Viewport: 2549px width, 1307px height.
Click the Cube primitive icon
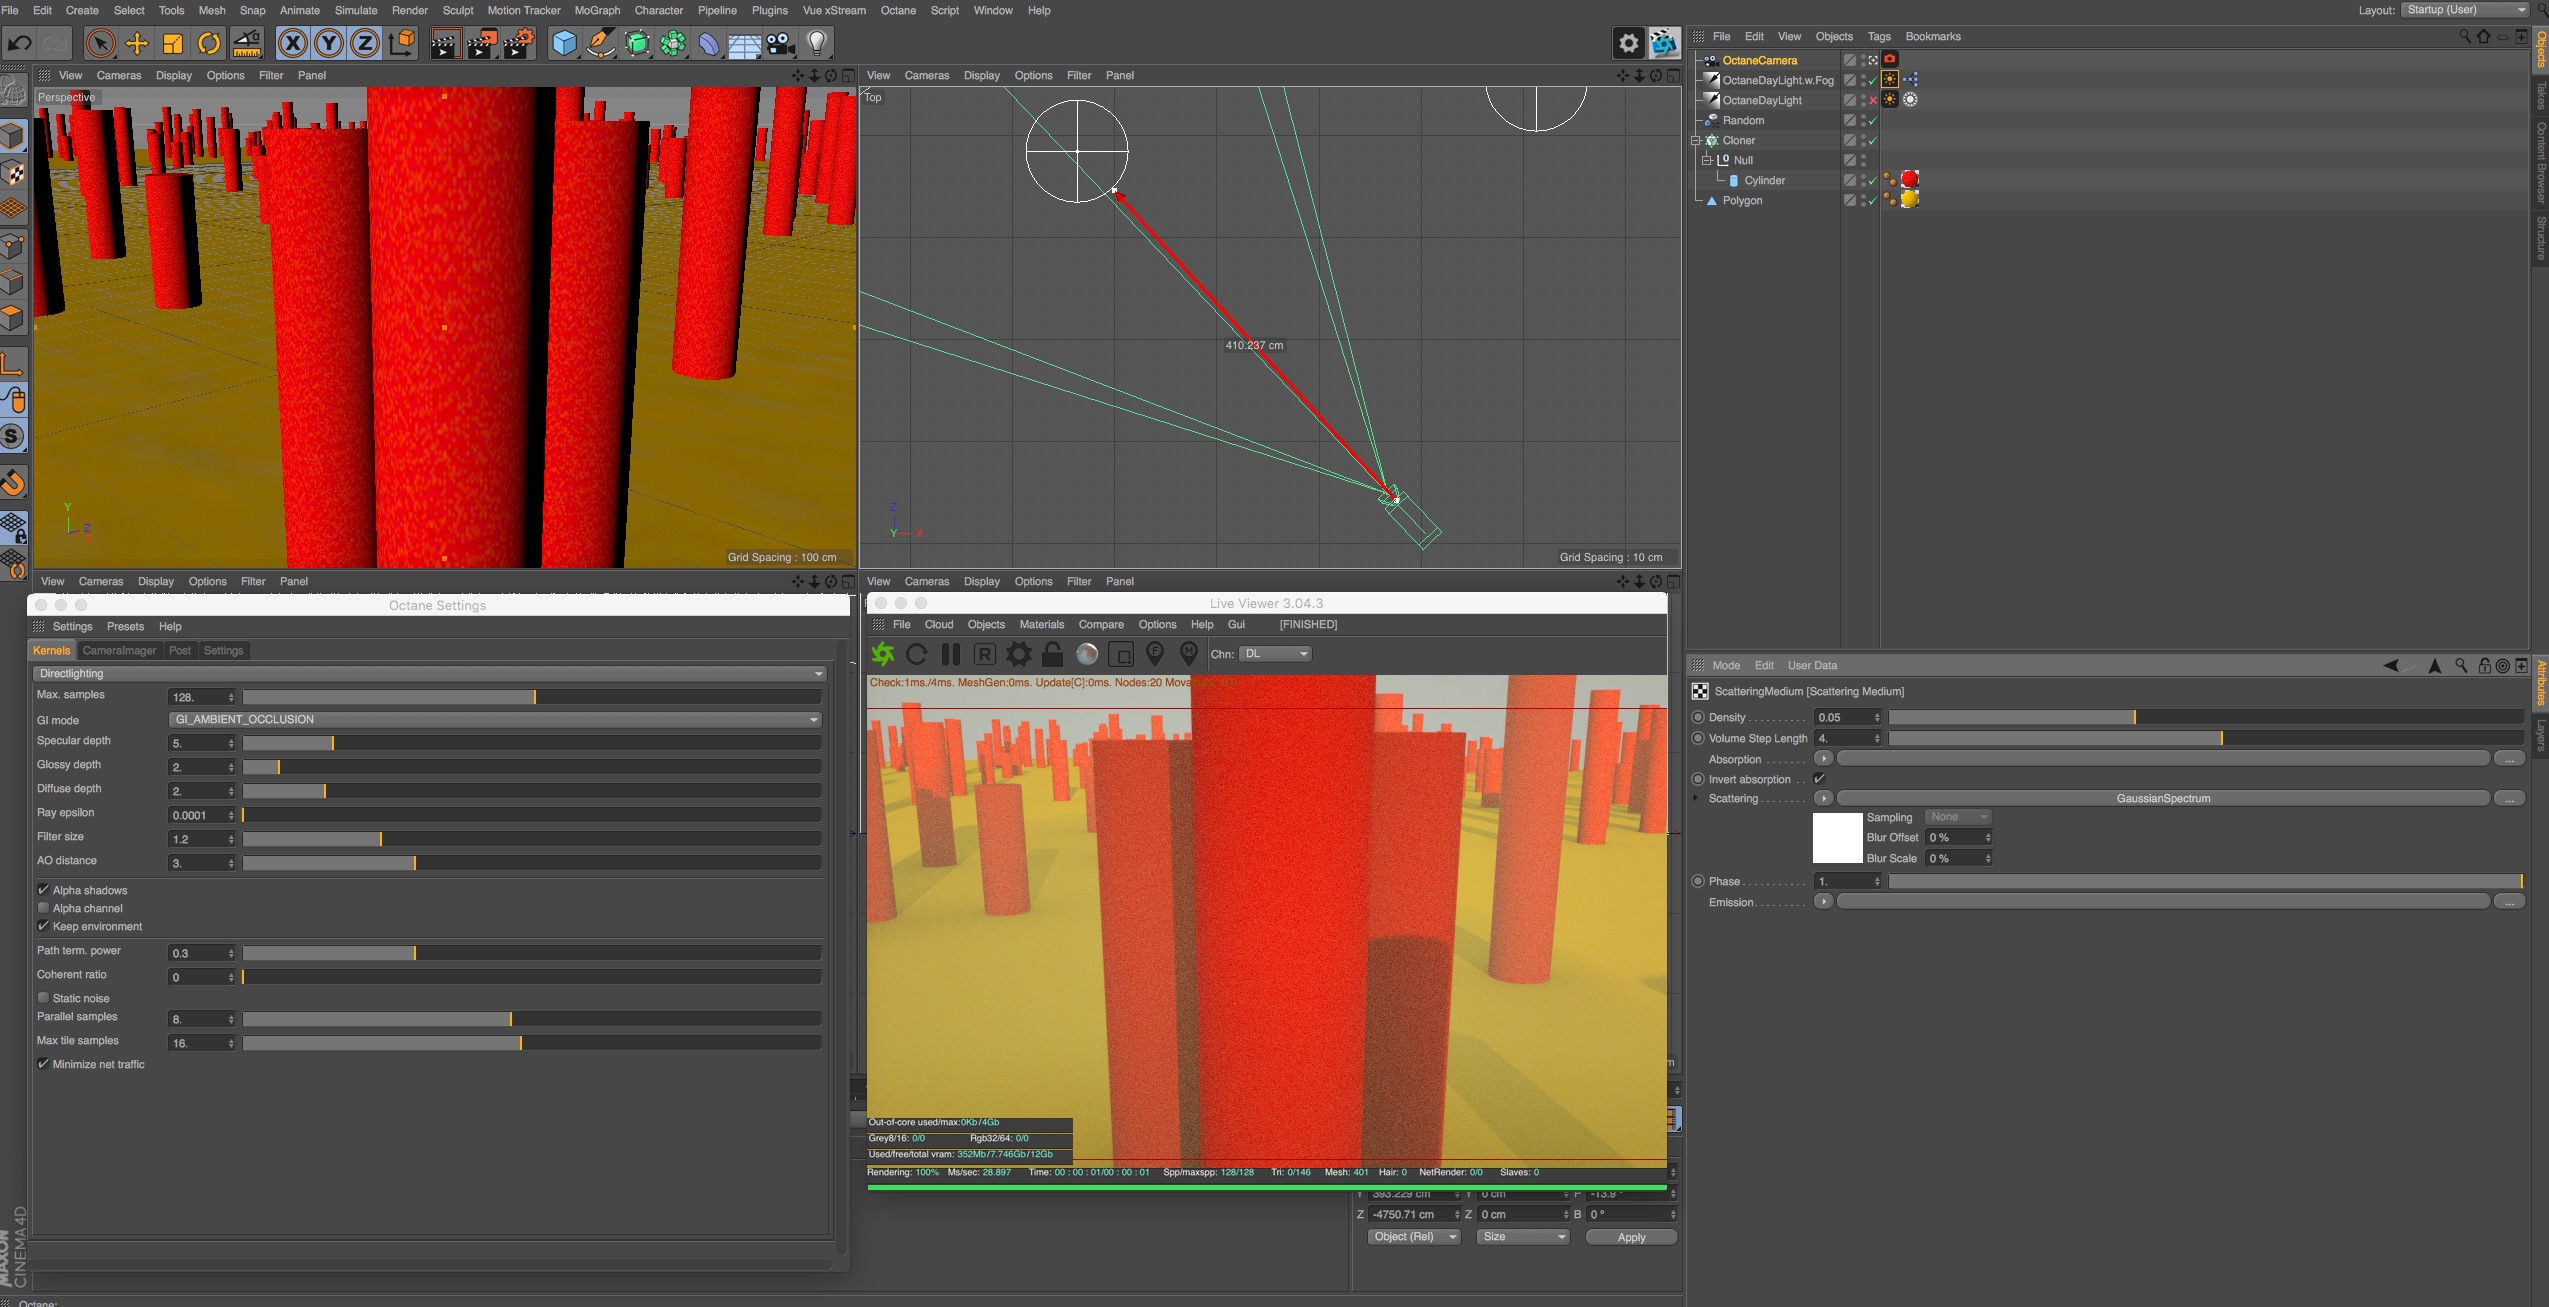pyautogui.click(x=564, y=43)
